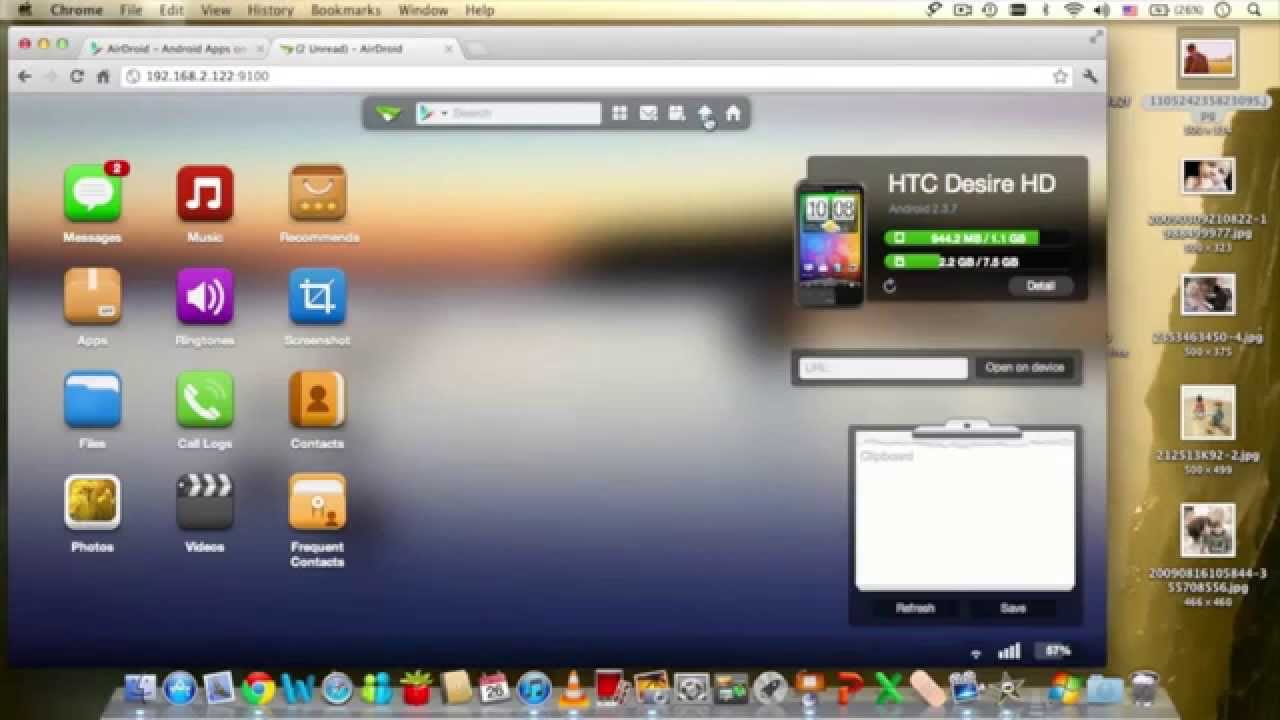
Task: Open VLC cone icon in the Dock
Action: pyautogui.click(x=573, y=688)
